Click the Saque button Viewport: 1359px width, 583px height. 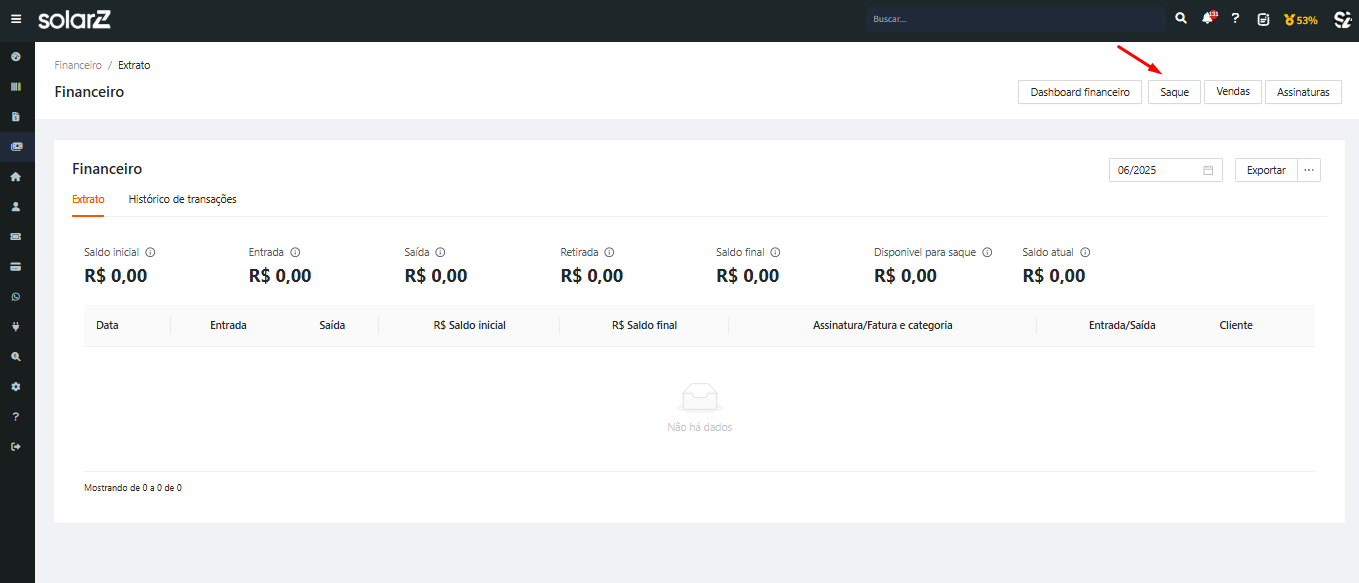(x=1174, y=92)
